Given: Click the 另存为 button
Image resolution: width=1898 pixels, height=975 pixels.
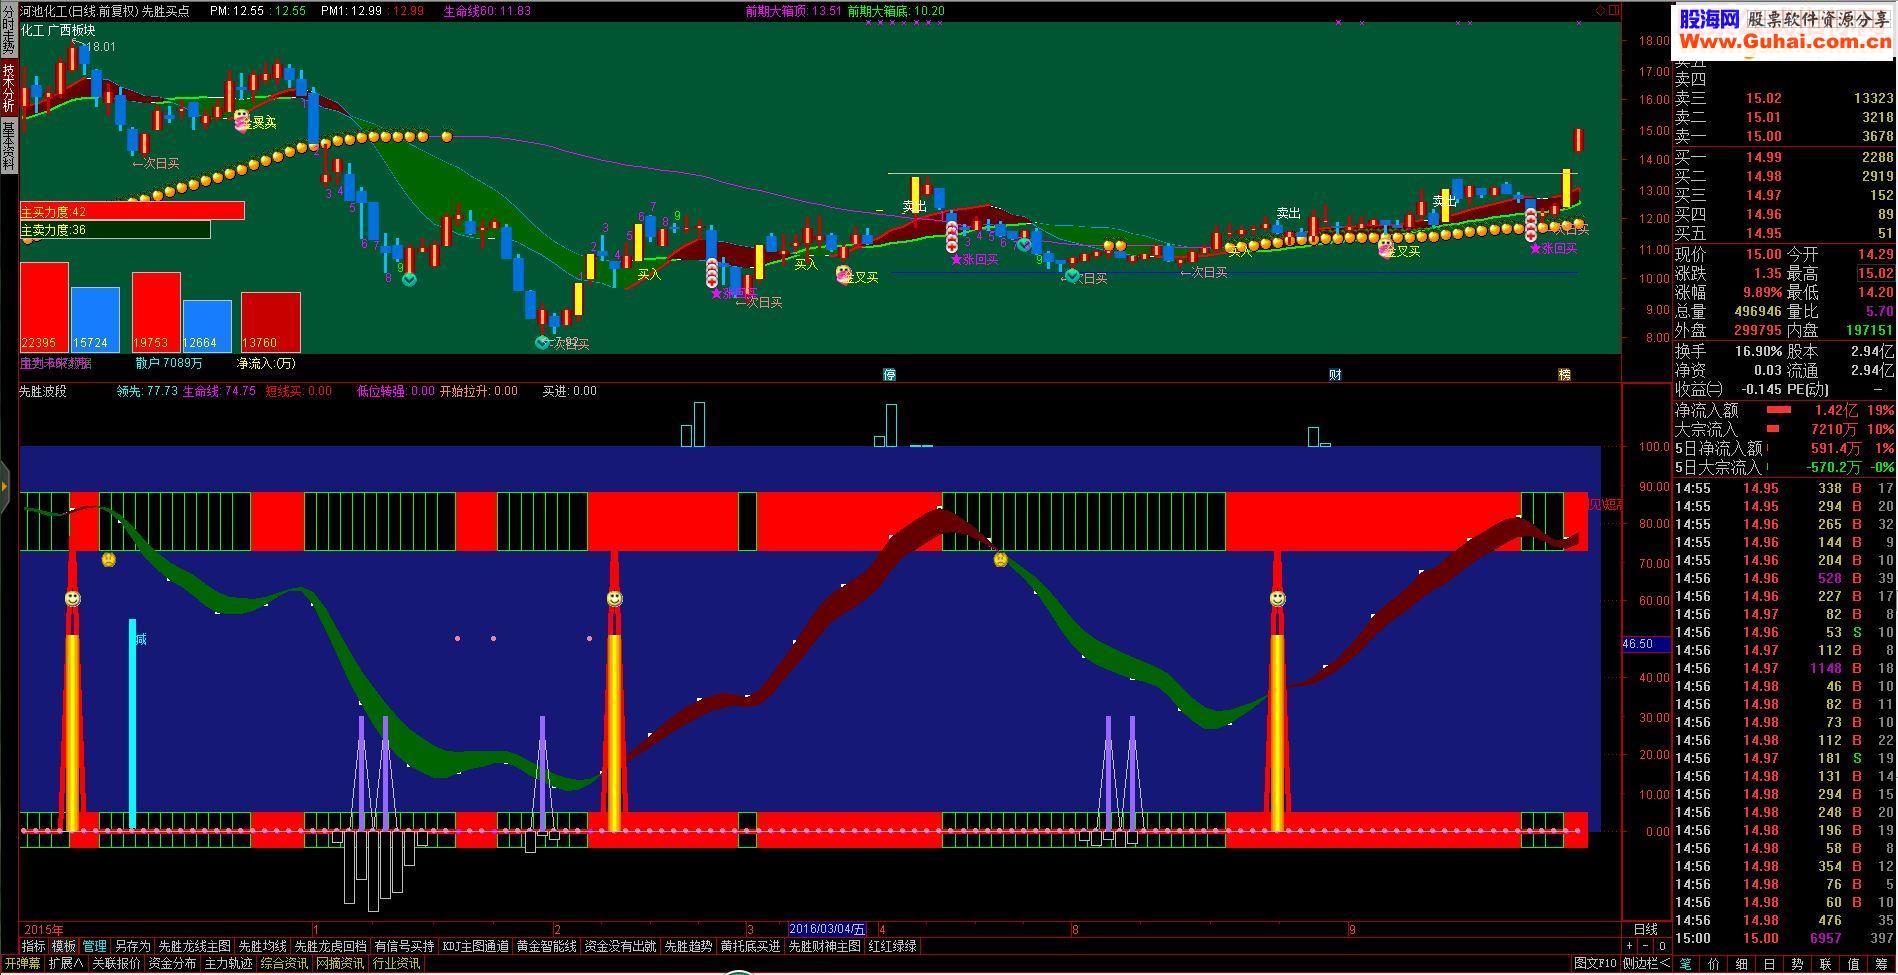Looking at the screenshot, I should coord(132,946).
